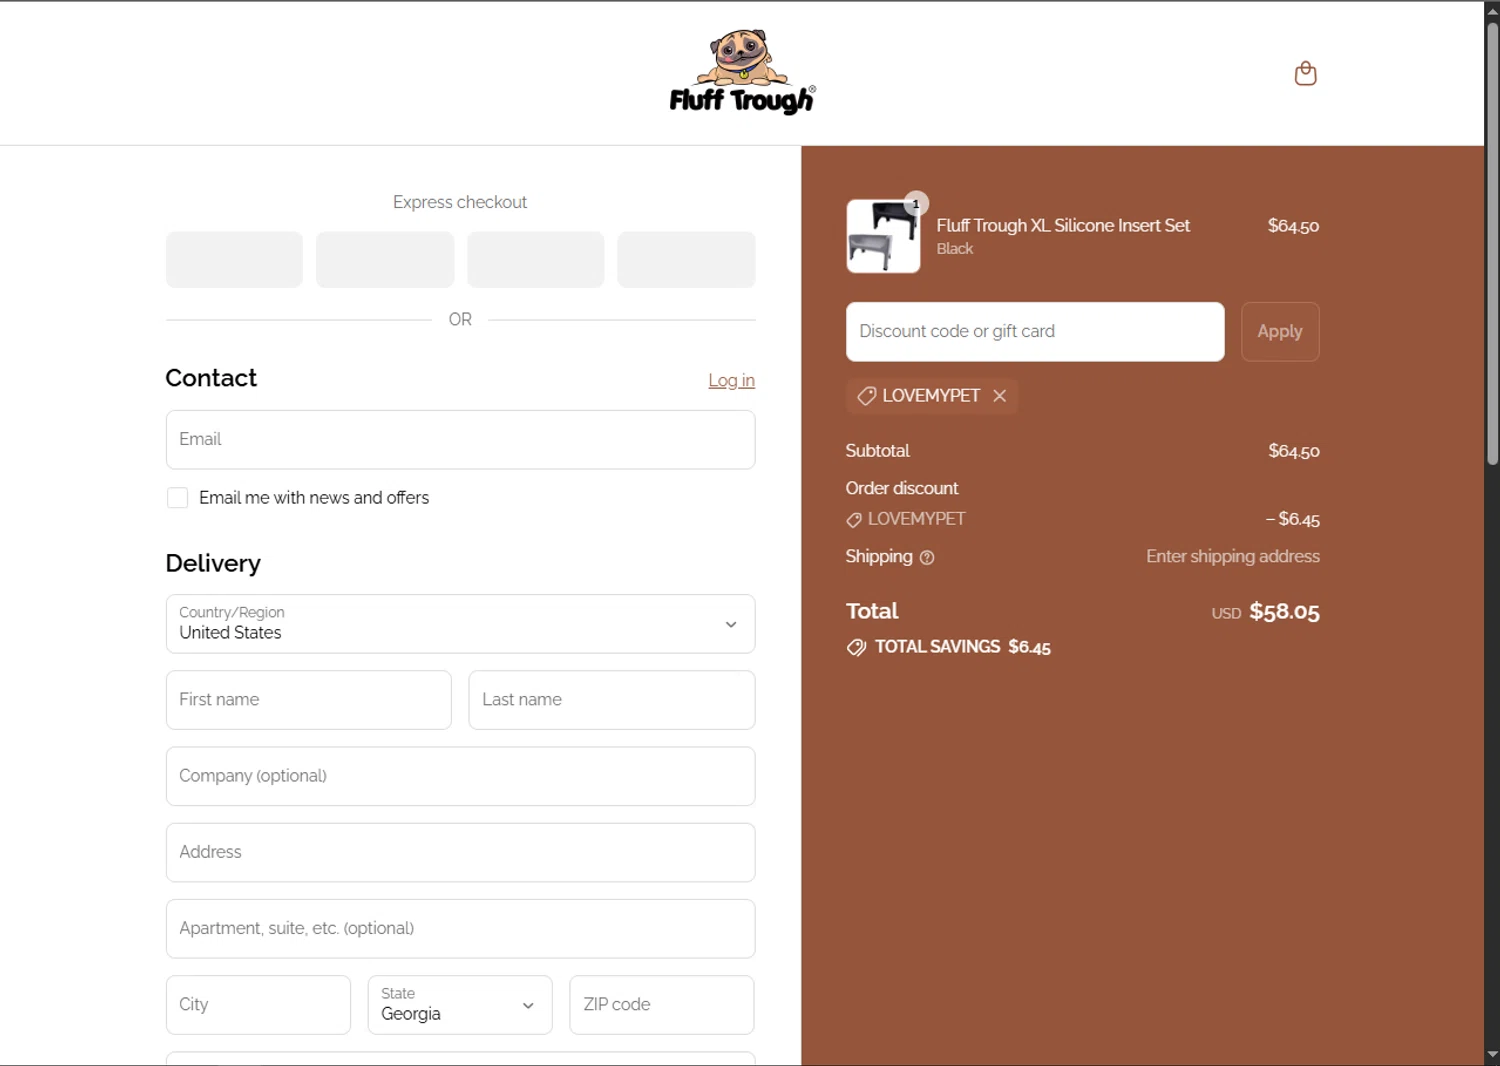Focus the Last name field
The width and height of the screenshot is (1500, 1066).
[x=612, y=700]
